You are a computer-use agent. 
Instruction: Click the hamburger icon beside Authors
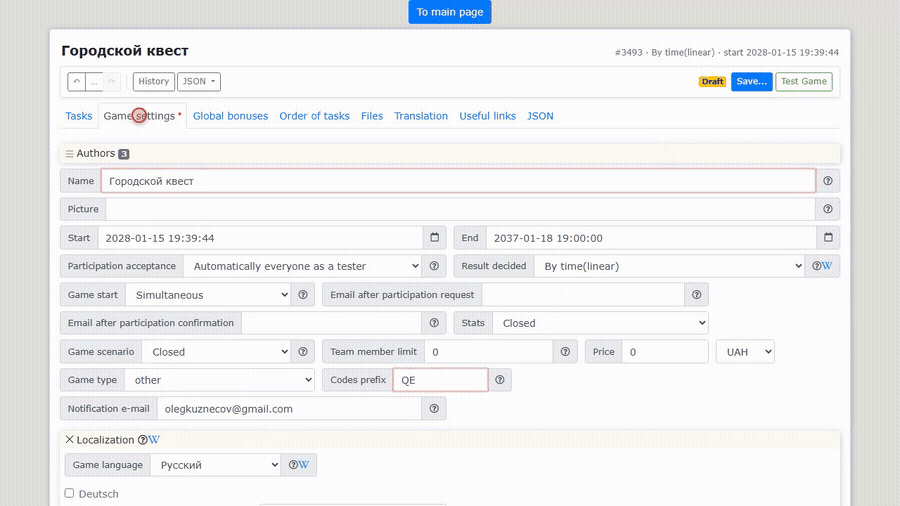[69, 154]
